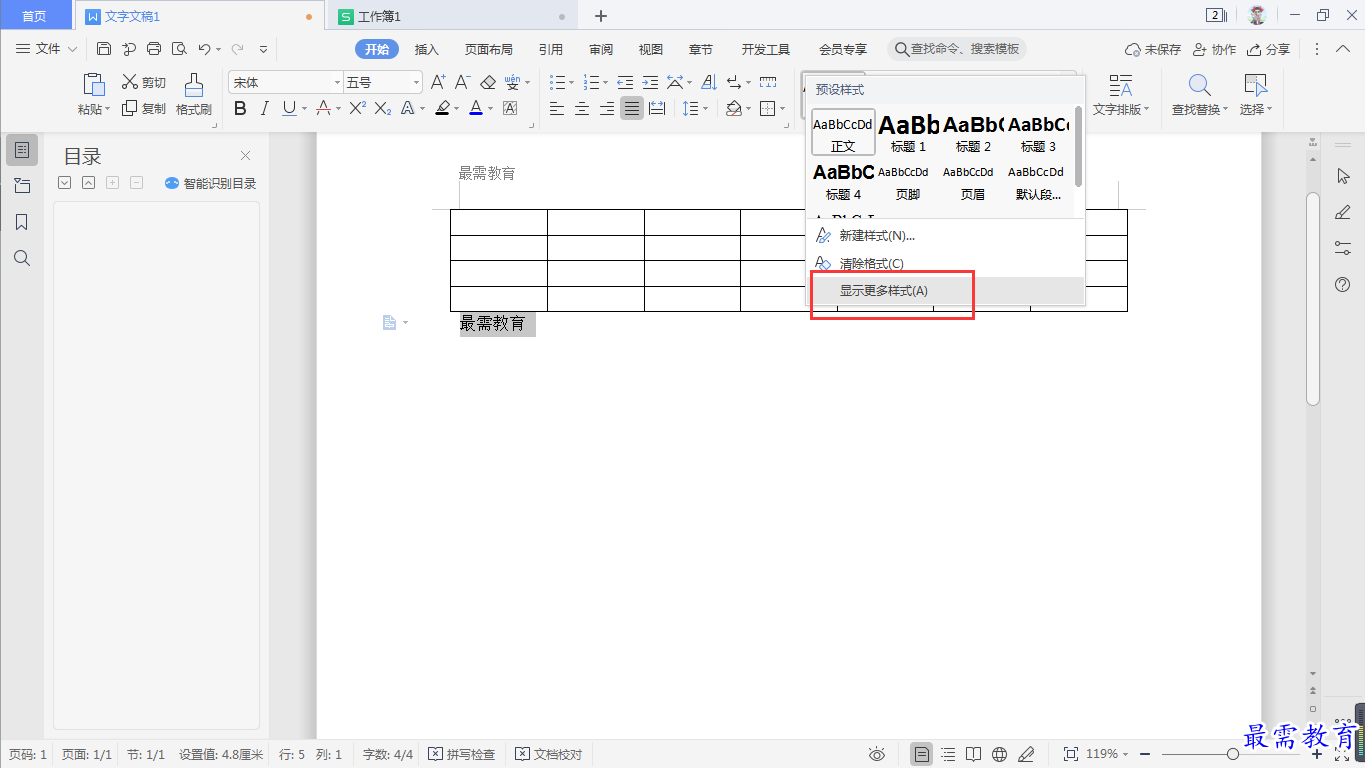Select the Format Painter (格式刷) brush
This screenshot has height=768, width=1365.
pos(194,94)
